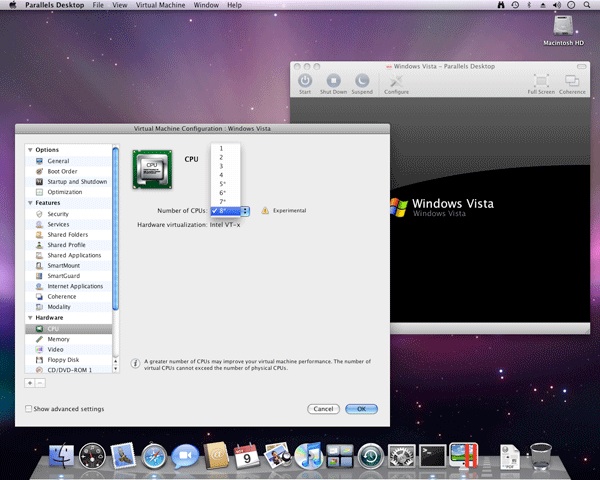
Task: Choose 6* CPUs from the list
Action: [x=225, y=193]
